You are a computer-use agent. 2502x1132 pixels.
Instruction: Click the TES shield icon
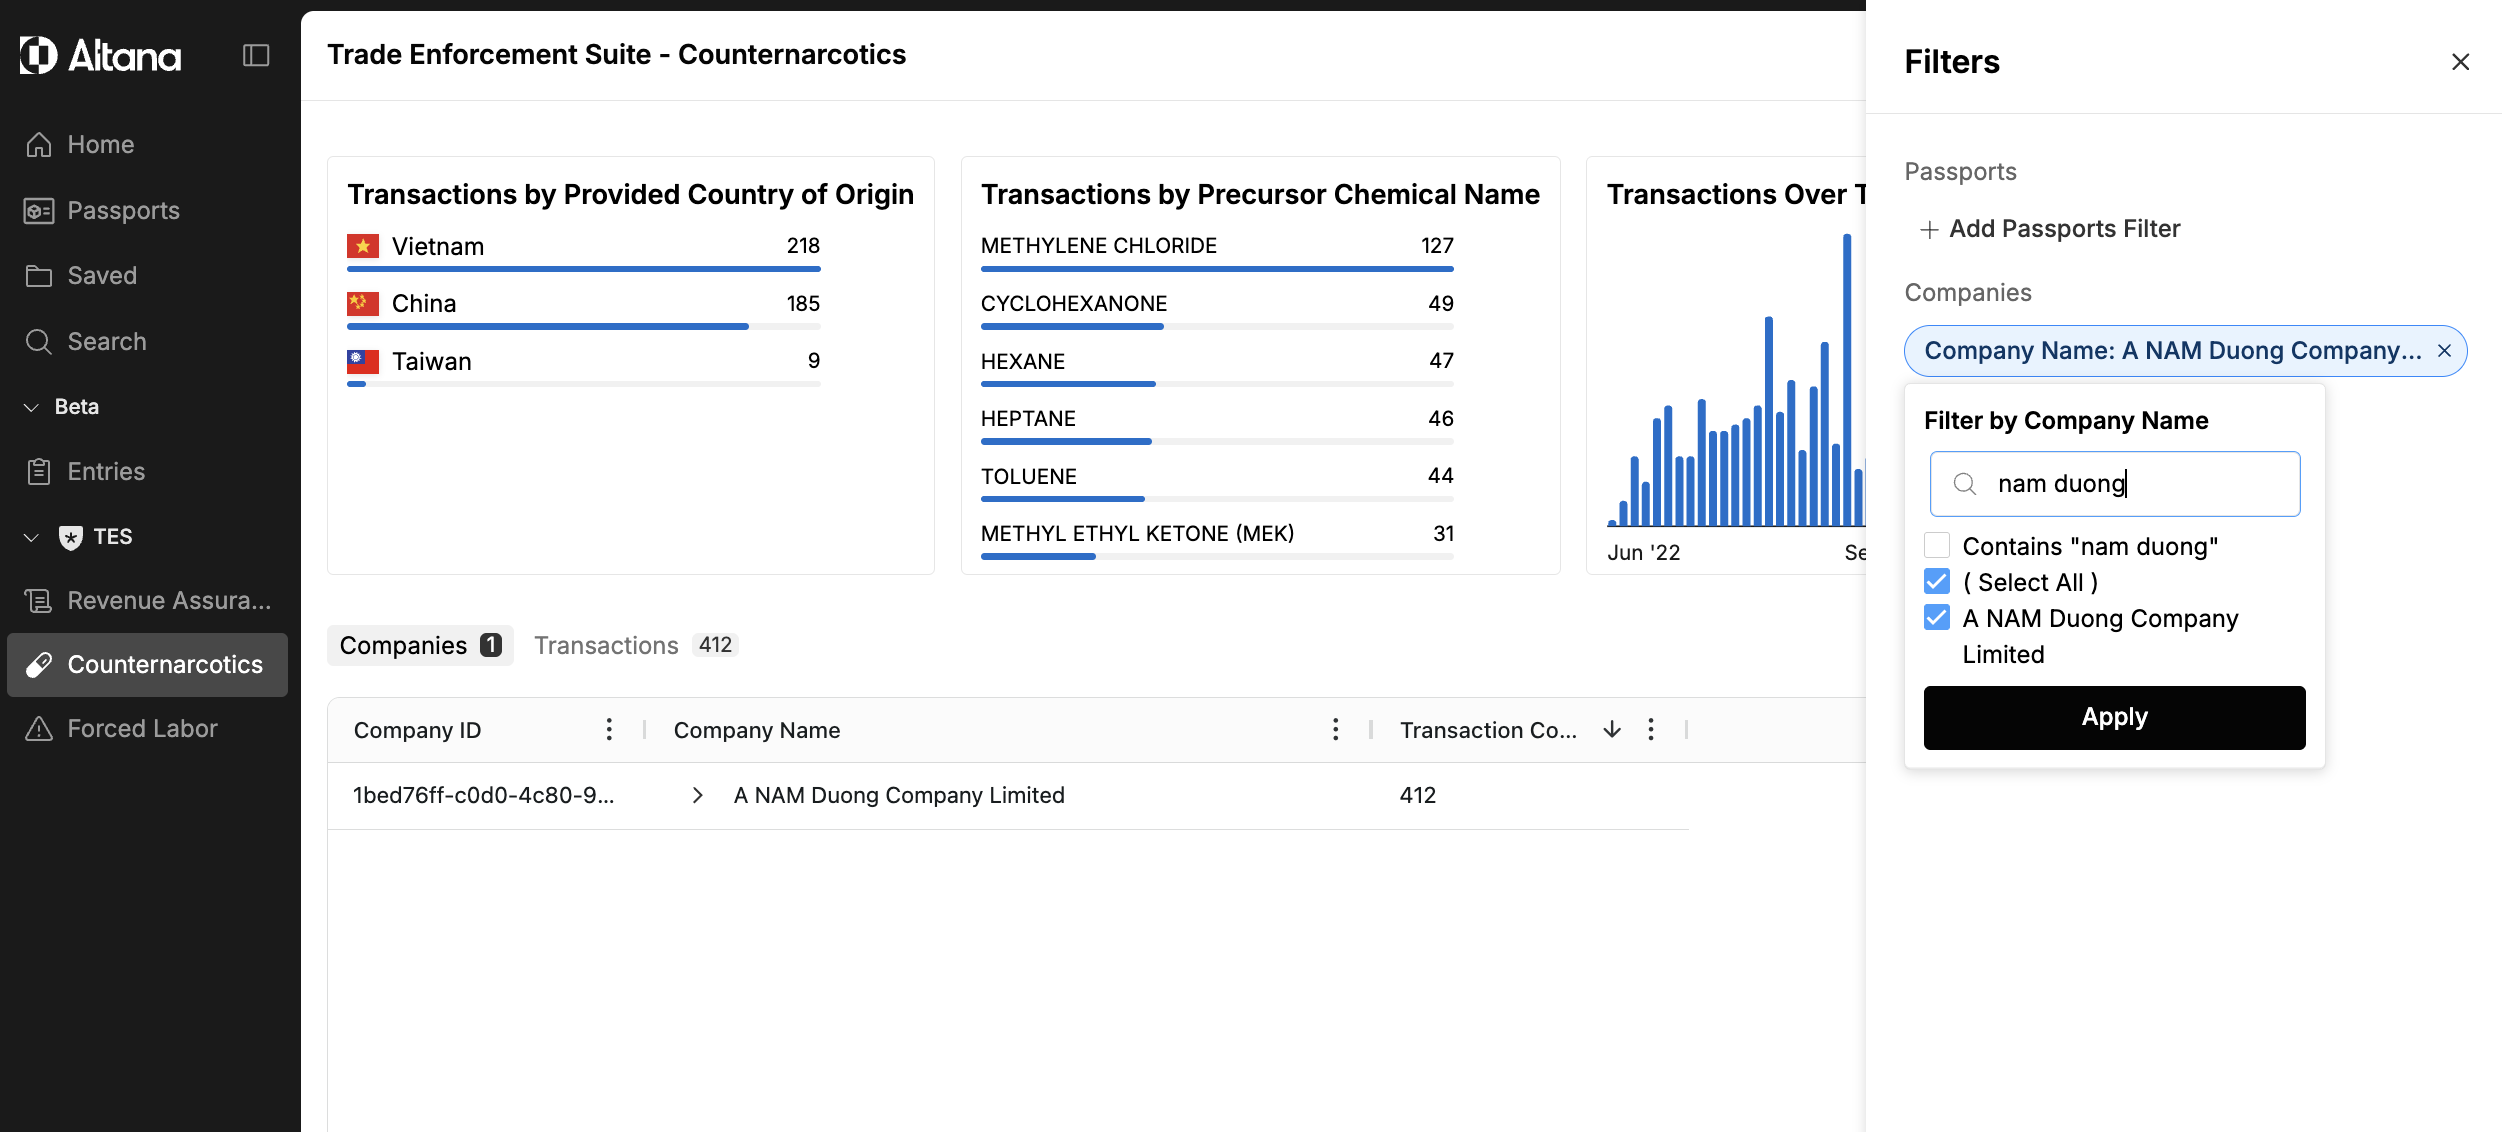(x=71, y=537)
